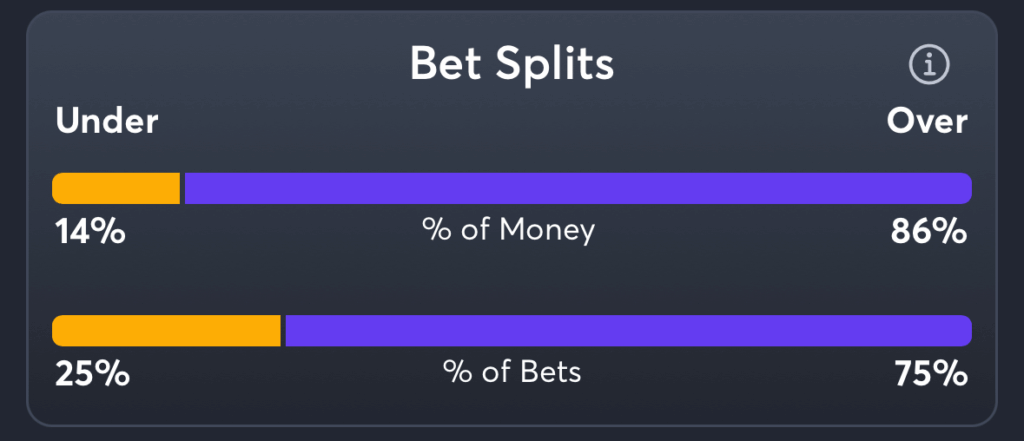
Task: Click orange Under segment of money bar
Action: point(116,188)
